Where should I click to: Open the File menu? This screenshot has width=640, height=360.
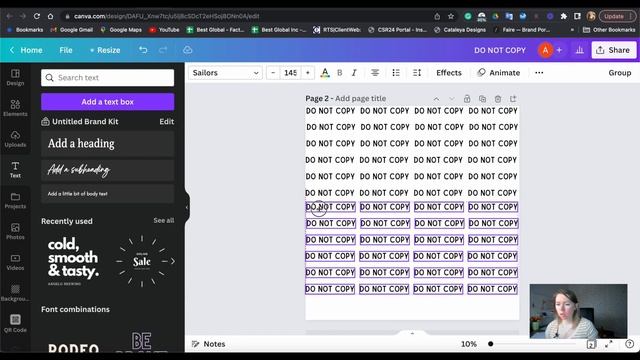pyautogui.click(x=66, y=50)
